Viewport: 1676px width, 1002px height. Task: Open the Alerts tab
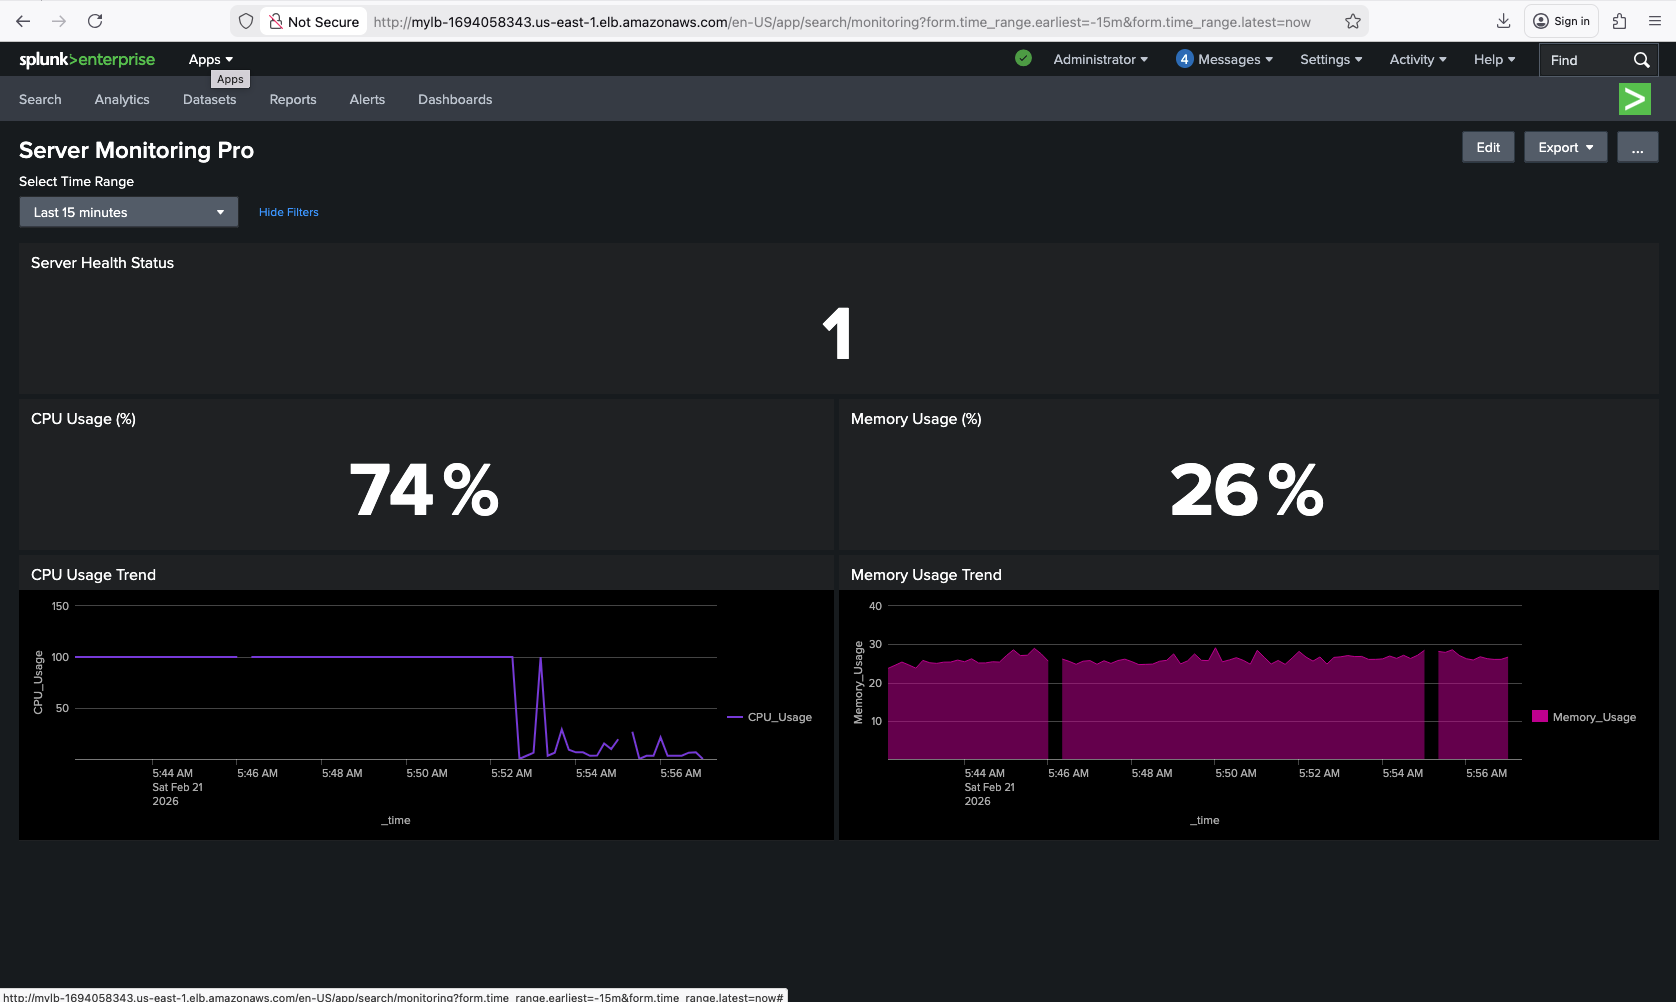point(367,99)
